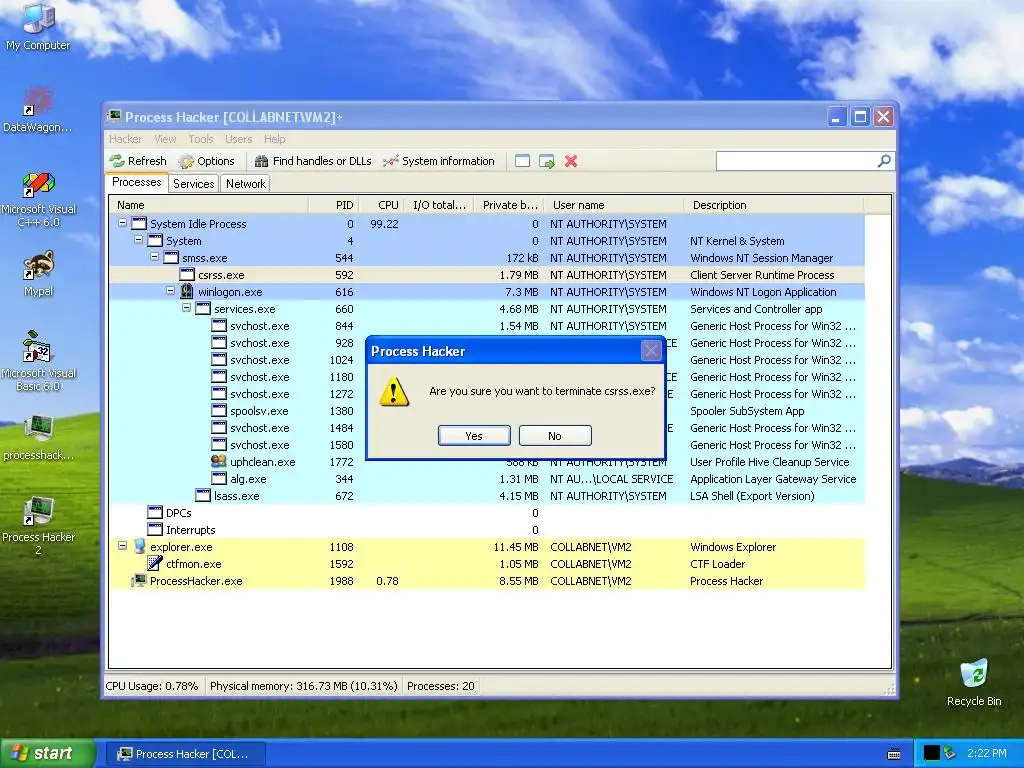Click Microsoft Visual Basic 6.0 desktop icon
Viewport: 1024px width, 768px height.
pyautogui.click(x=38, y=362)
